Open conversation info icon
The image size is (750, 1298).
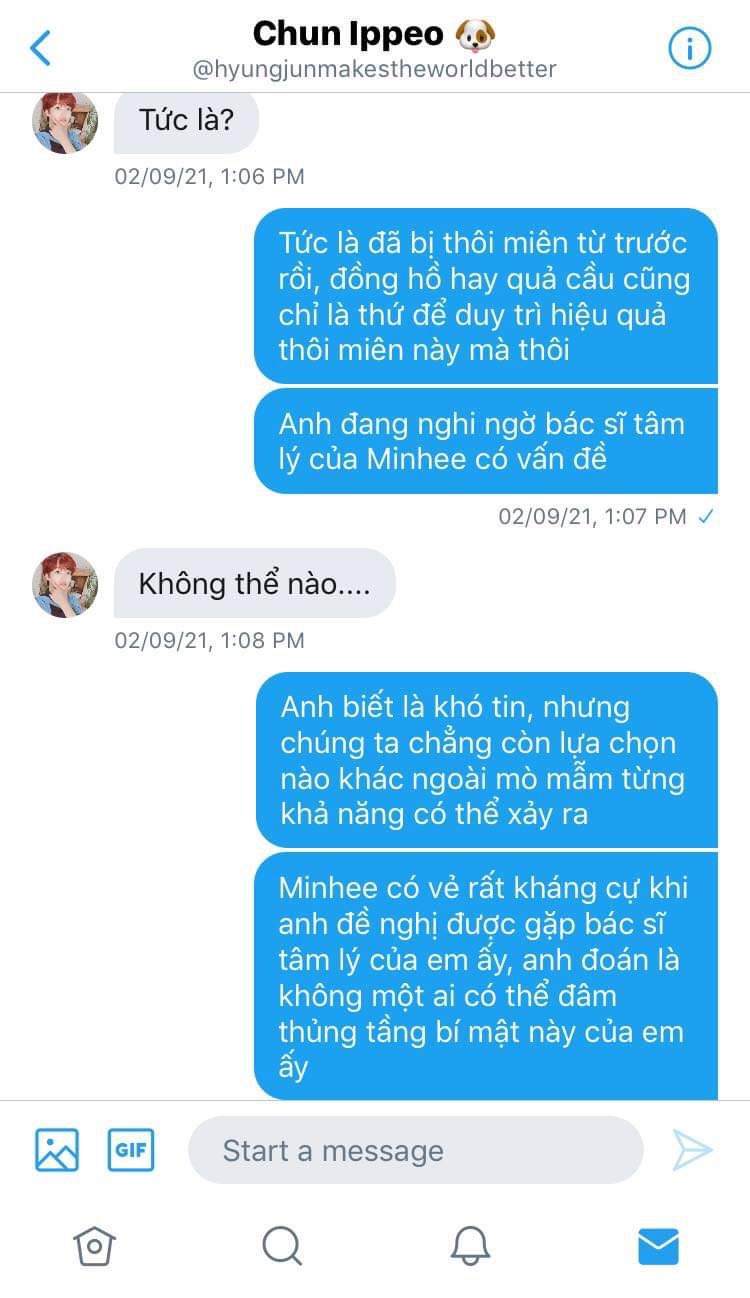coord(689,48)
